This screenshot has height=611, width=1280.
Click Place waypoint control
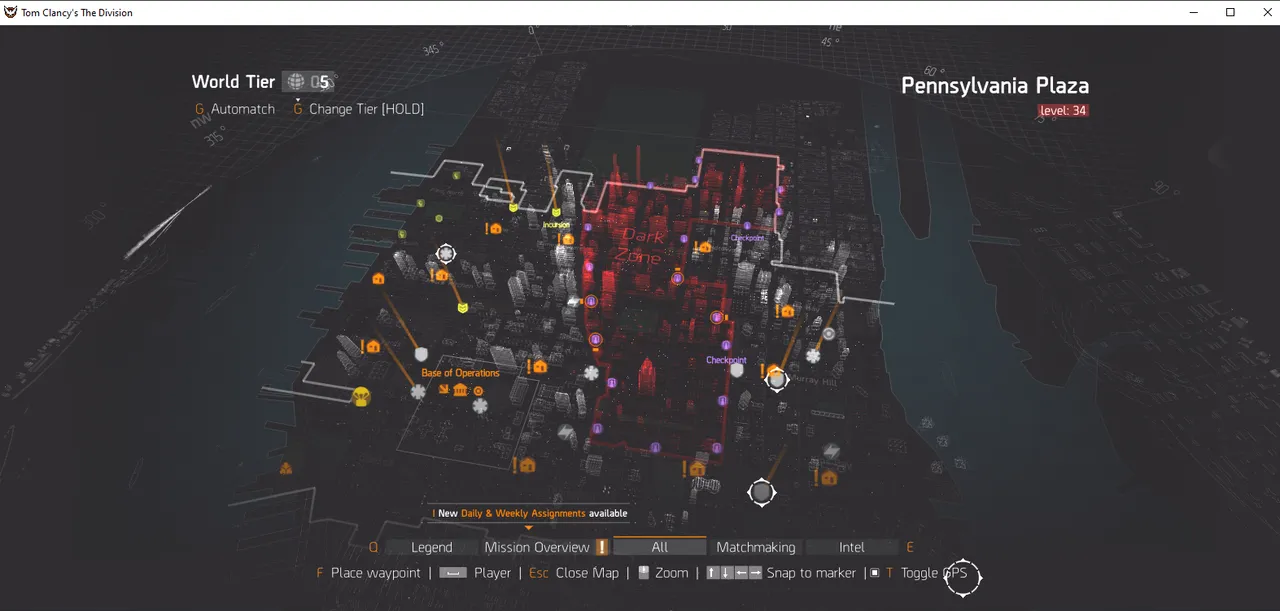coord(368,573)
